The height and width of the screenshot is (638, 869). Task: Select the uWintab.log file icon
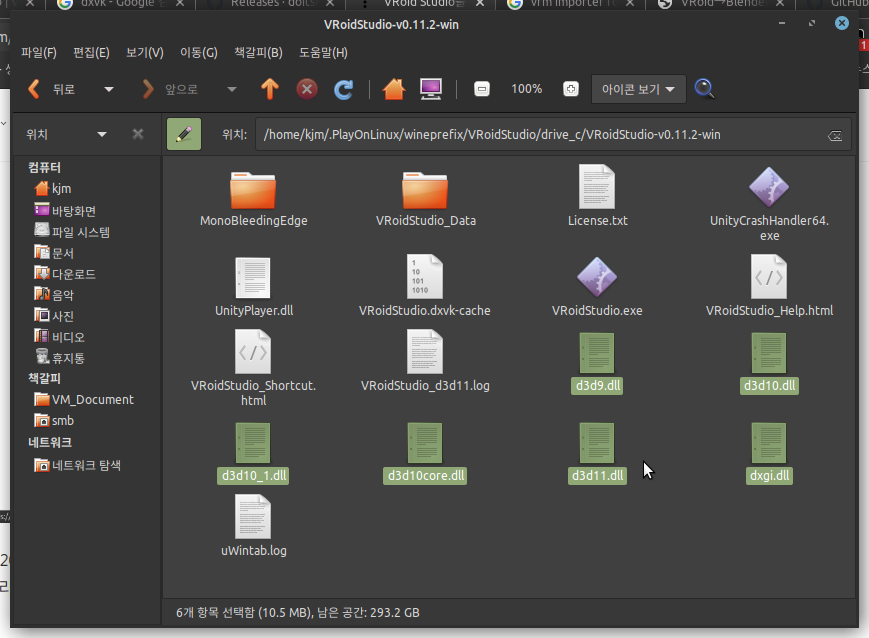[253, 517]
